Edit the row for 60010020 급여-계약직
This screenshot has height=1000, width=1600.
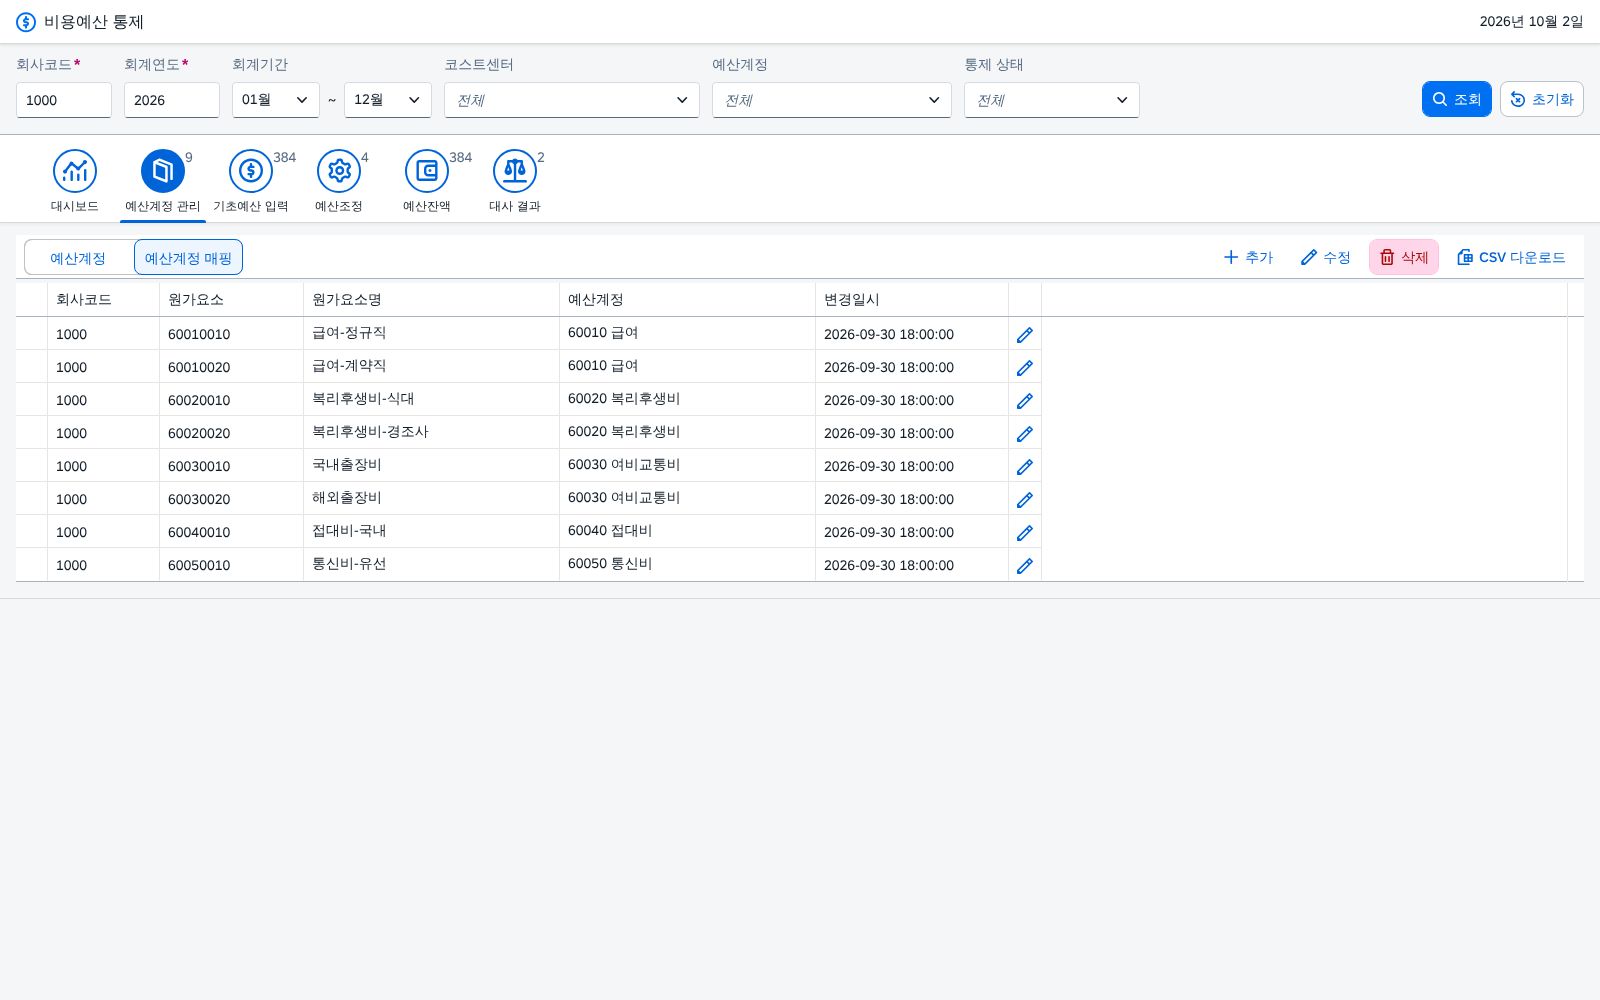[1025, 368]
